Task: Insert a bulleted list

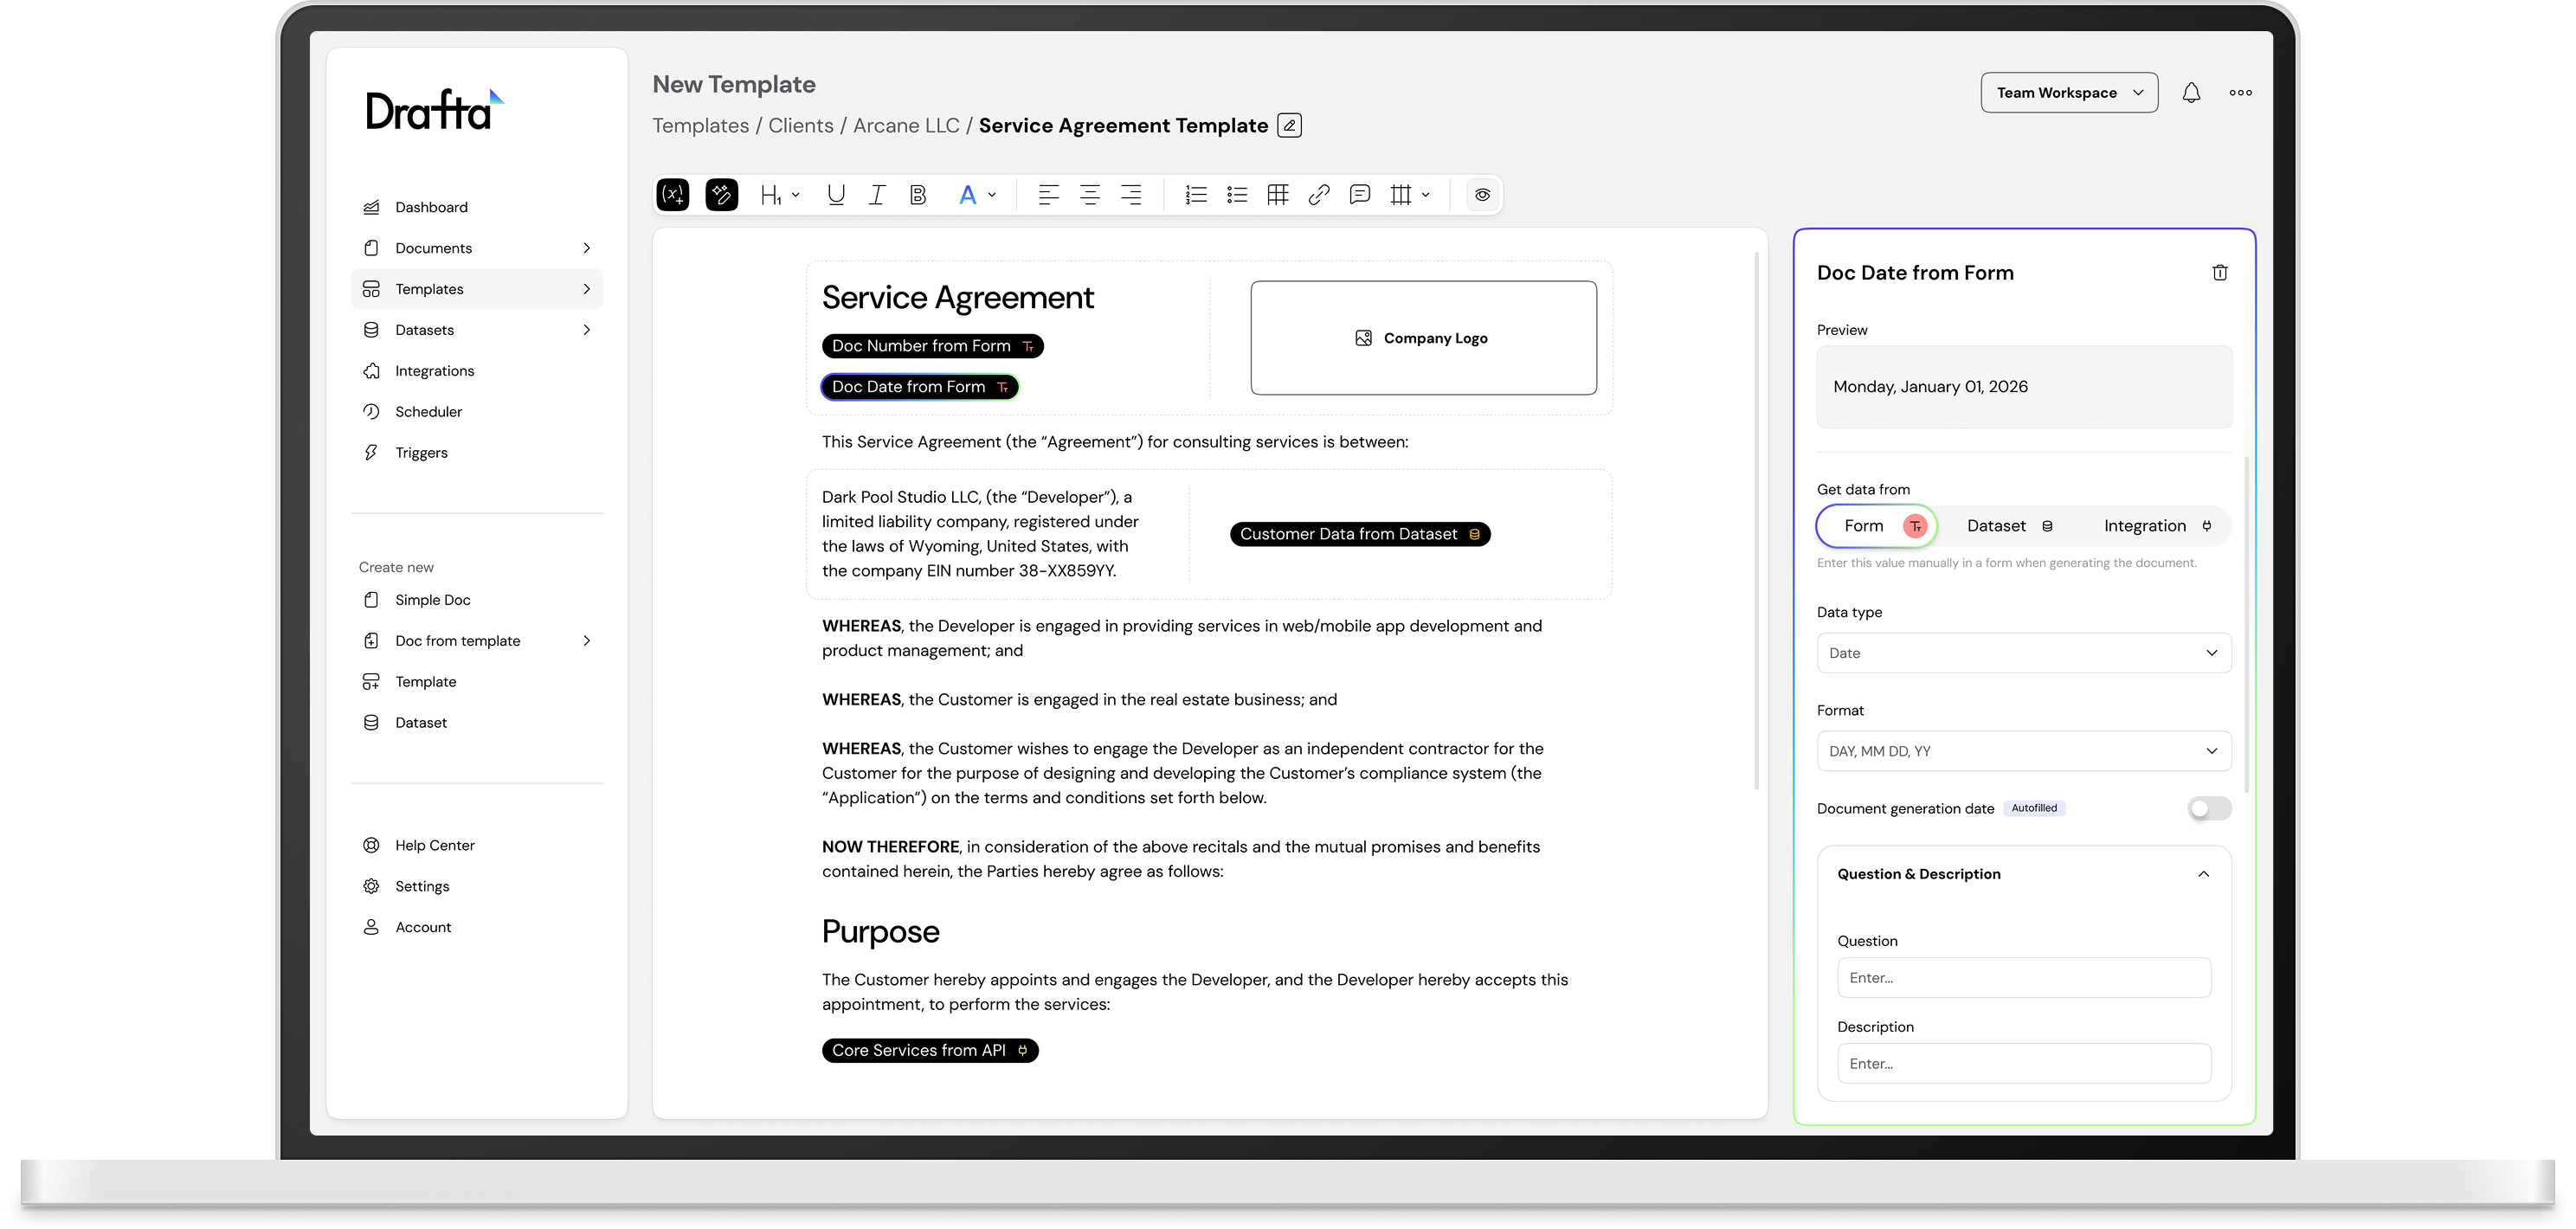Action: pyautogui.click(x=1237, y=195)
